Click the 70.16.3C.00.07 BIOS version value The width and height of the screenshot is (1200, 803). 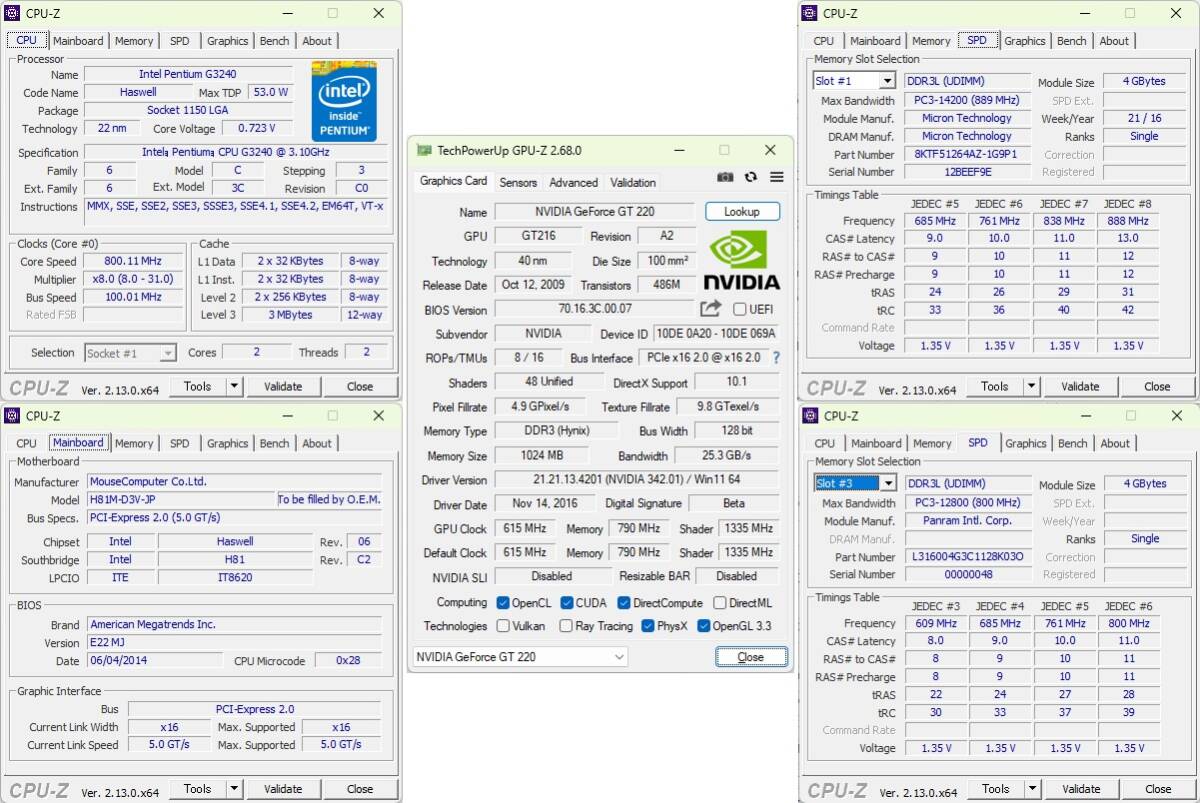595,309
